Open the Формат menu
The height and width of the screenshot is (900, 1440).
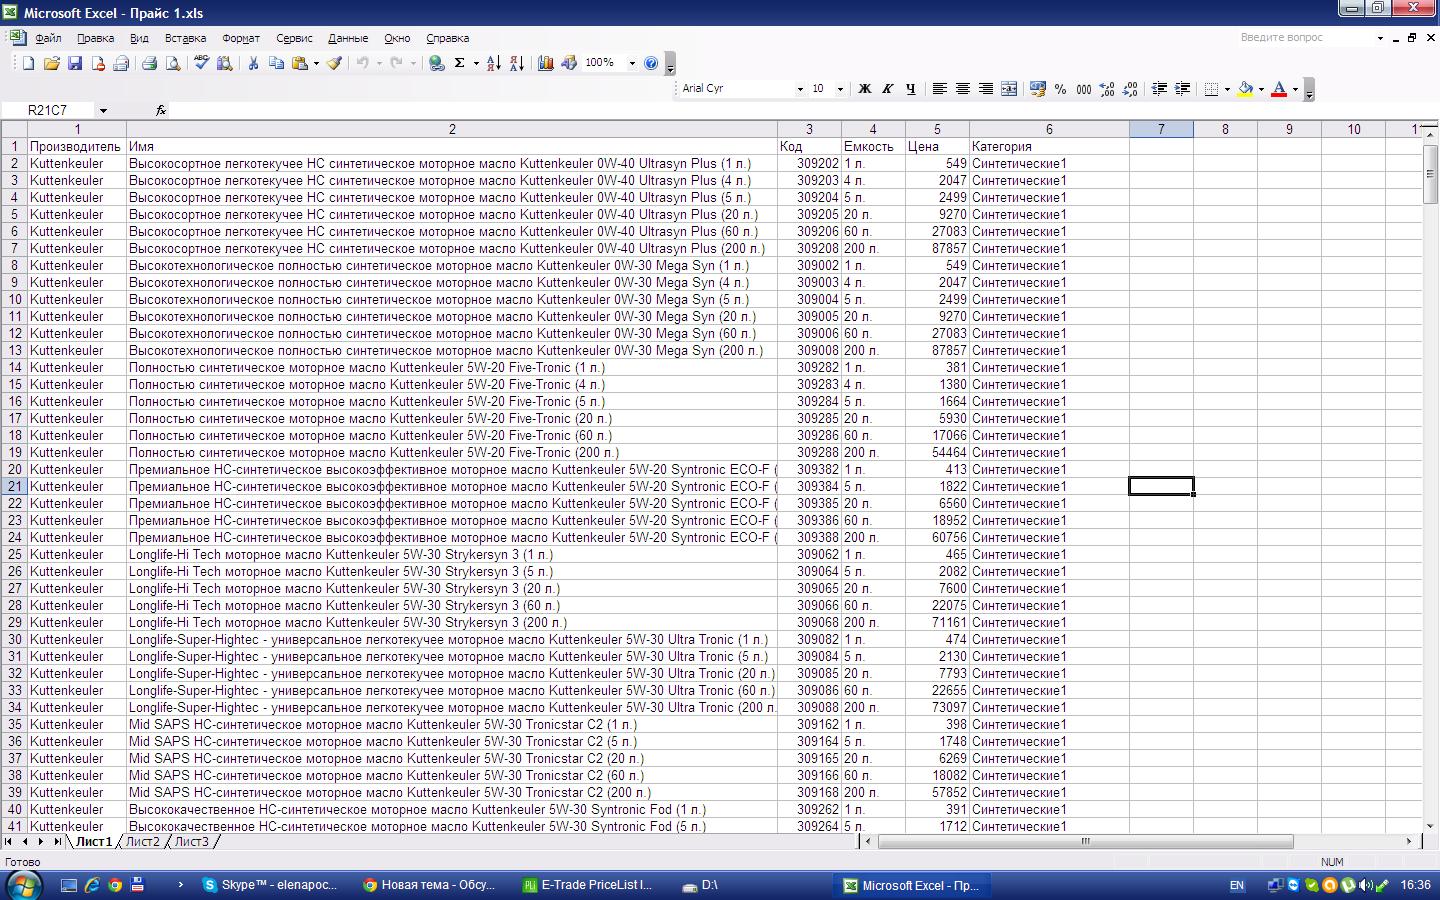pyautogui.click(x=241, y=38)
